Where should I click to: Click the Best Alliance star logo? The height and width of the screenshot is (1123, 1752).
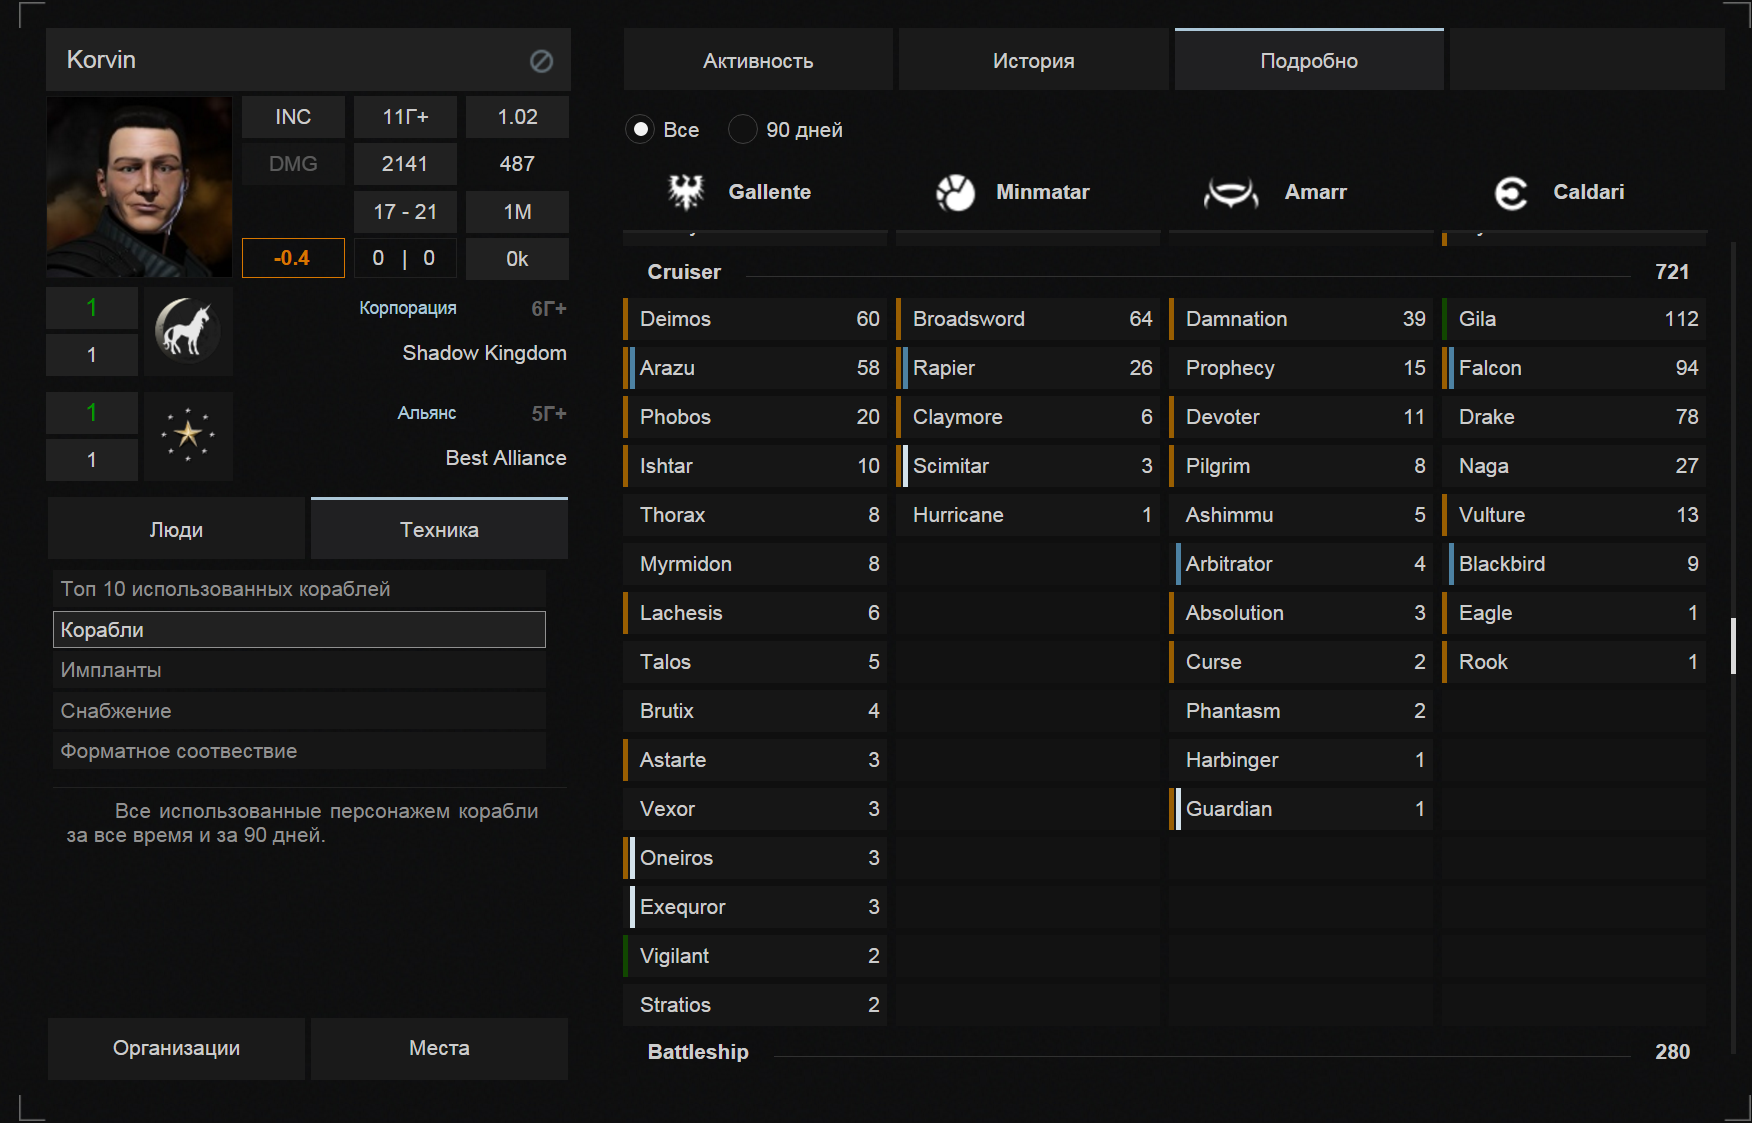click(188, 436)
